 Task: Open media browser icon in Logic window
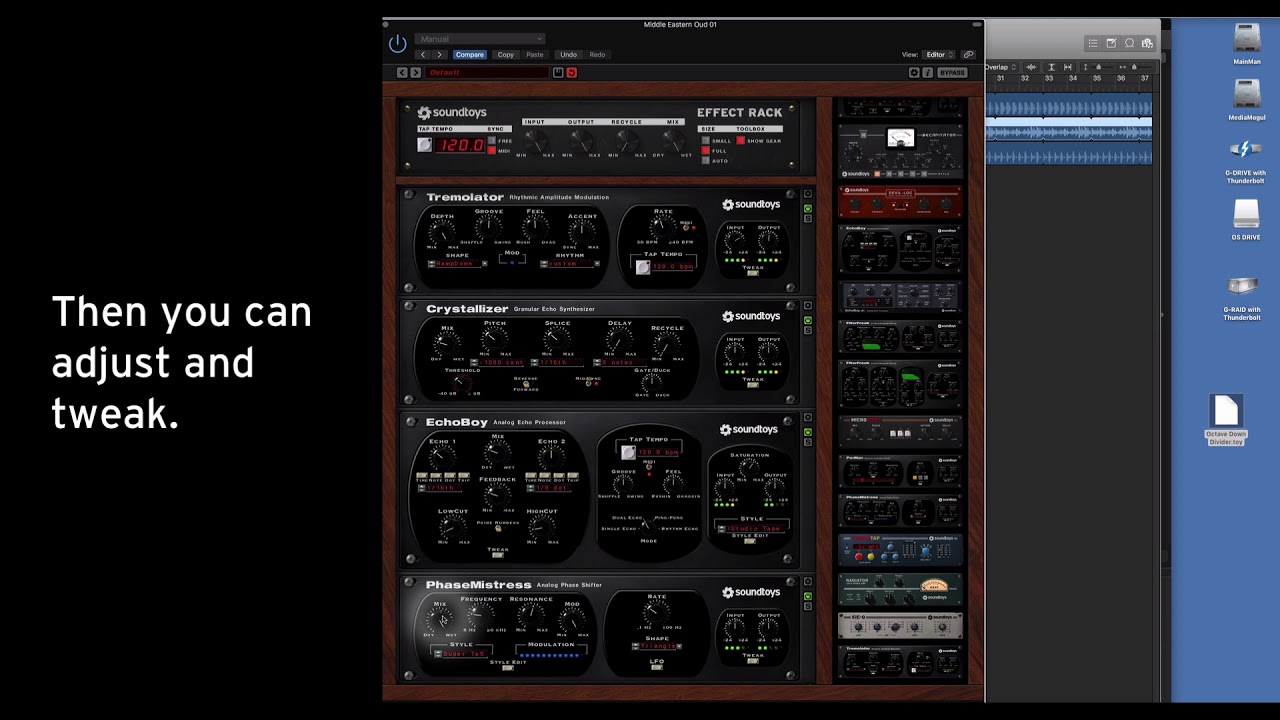click(1147, 43)
